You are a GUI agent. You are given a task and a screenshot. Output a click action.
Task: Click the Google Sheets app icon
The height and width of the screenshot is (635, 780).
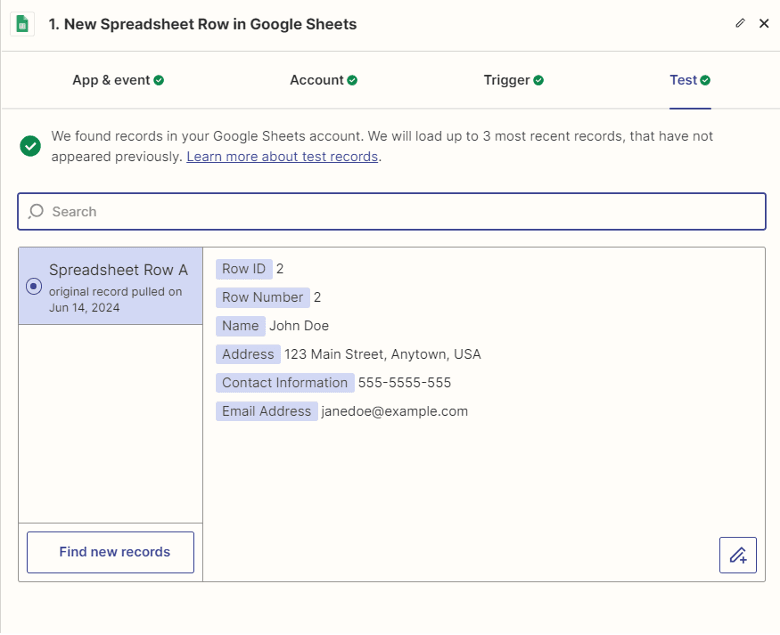click(23, 23)
